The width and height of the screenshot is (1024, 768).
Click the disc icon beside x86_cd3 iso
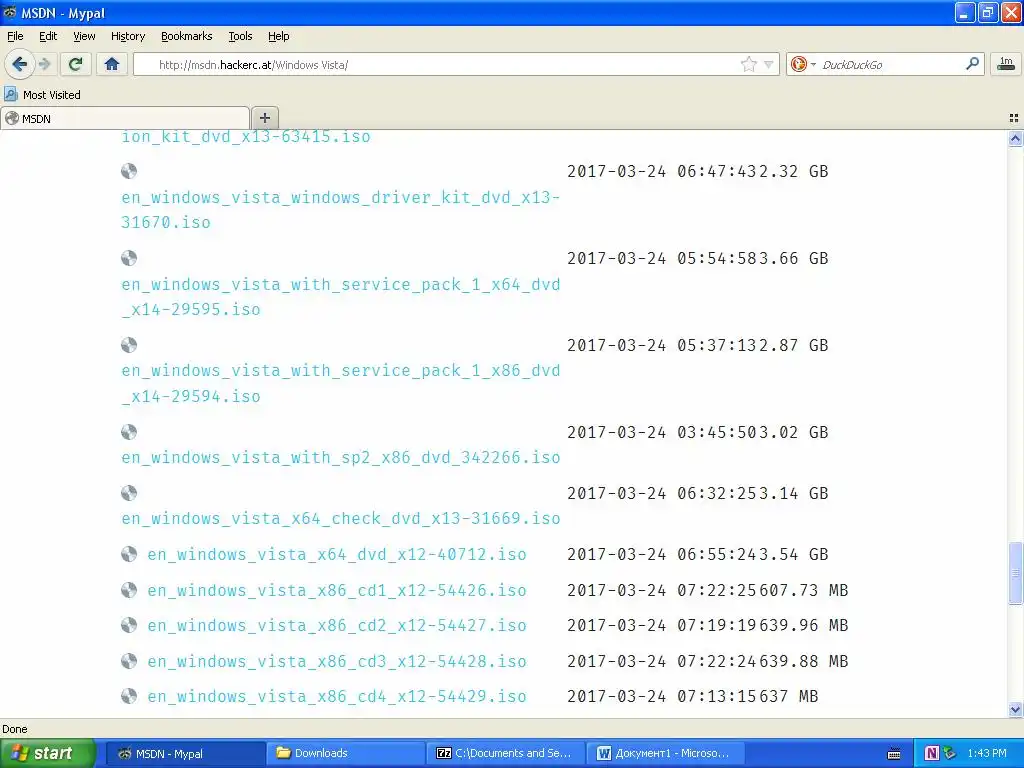pos(129,661)
